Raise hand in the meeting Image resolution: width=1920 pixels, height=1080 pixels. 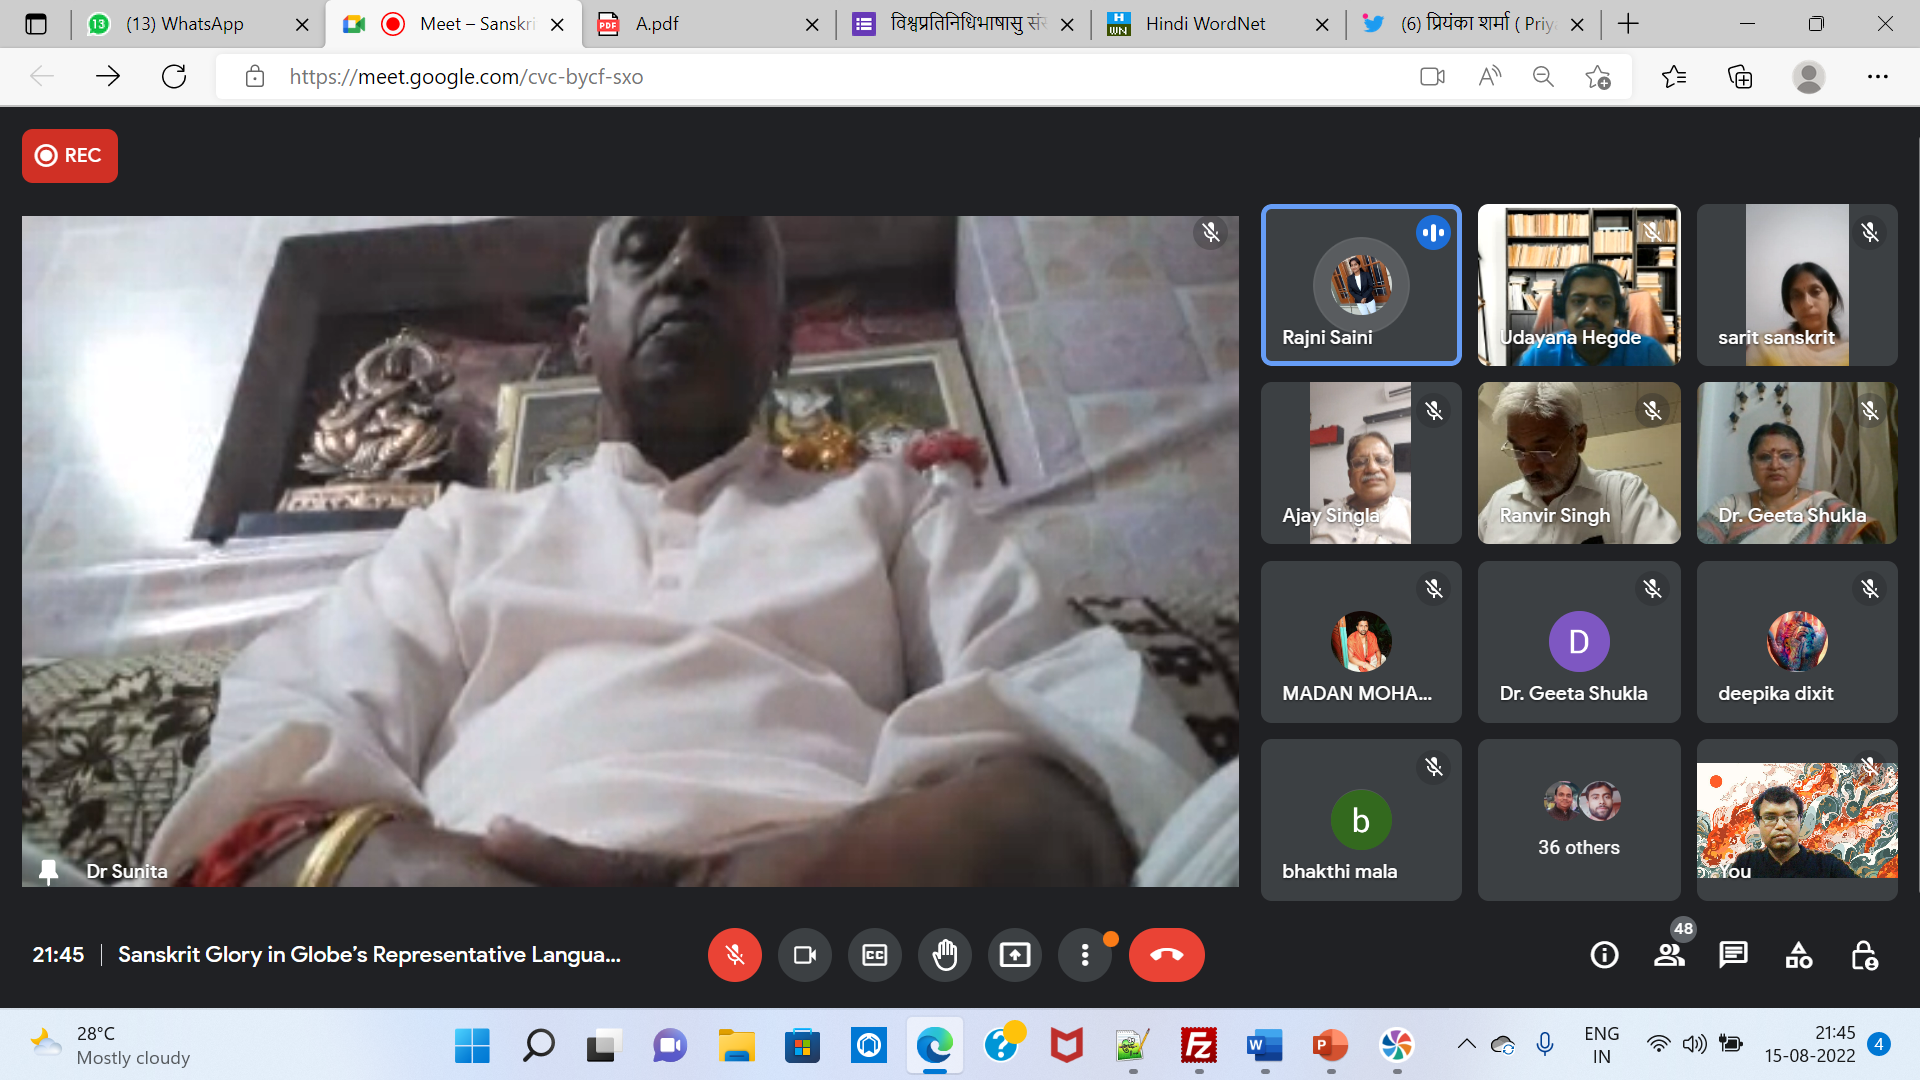click(x=944, y=955)
